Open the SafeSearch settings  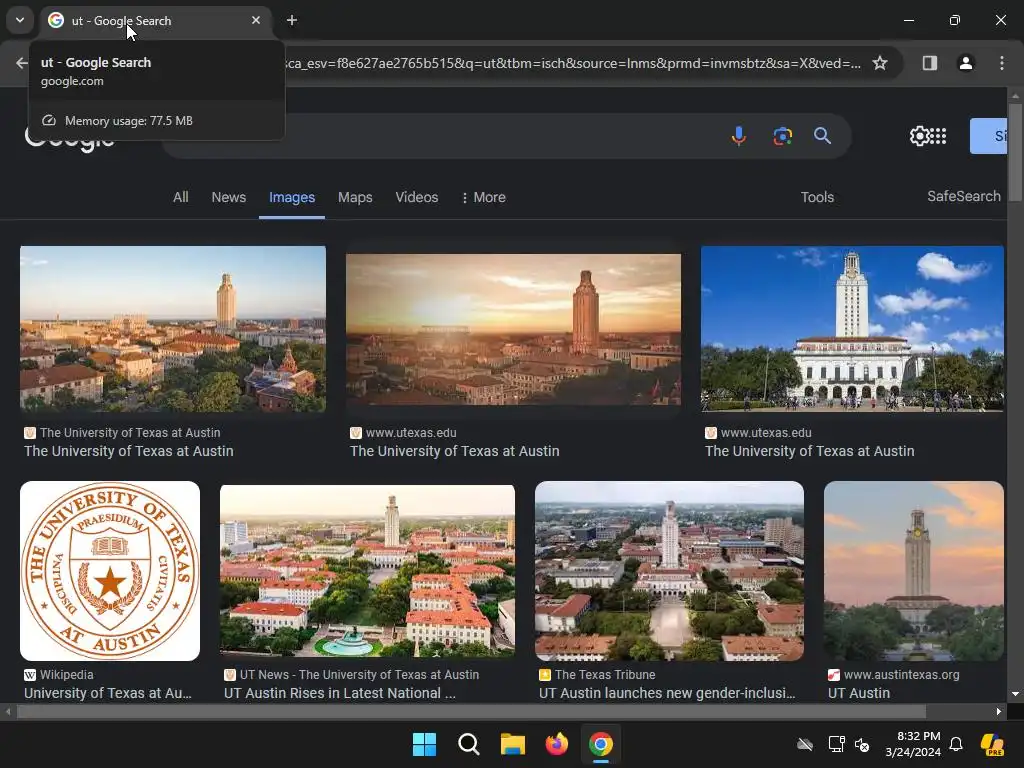click(x=963, y=197)
